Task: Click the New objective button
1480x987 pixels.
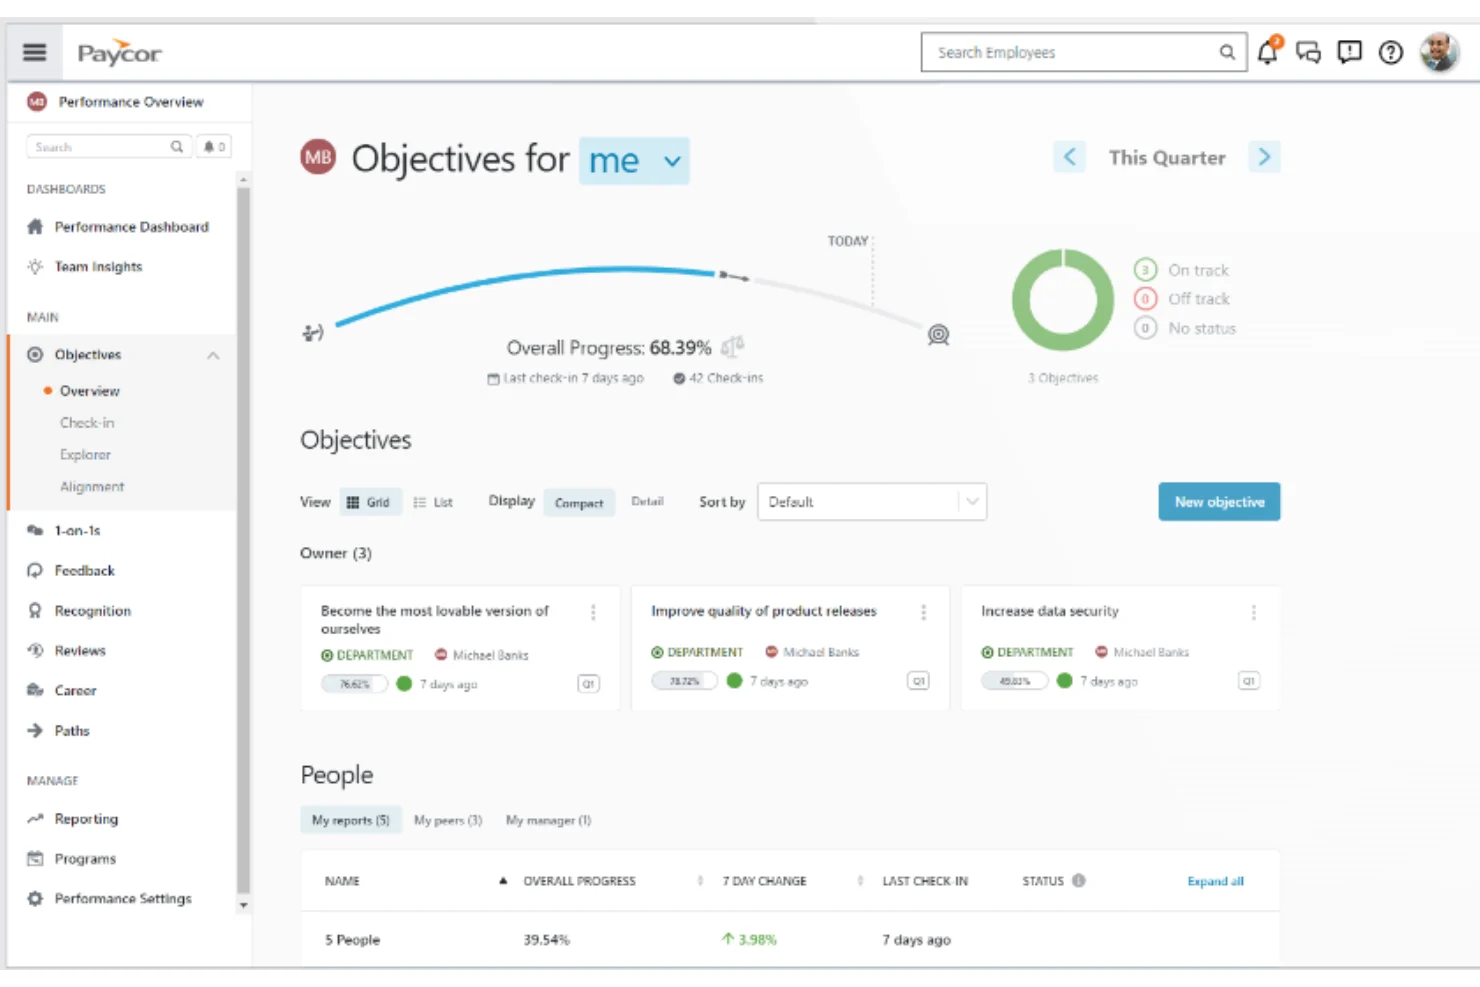Action: pos(1219,501)
